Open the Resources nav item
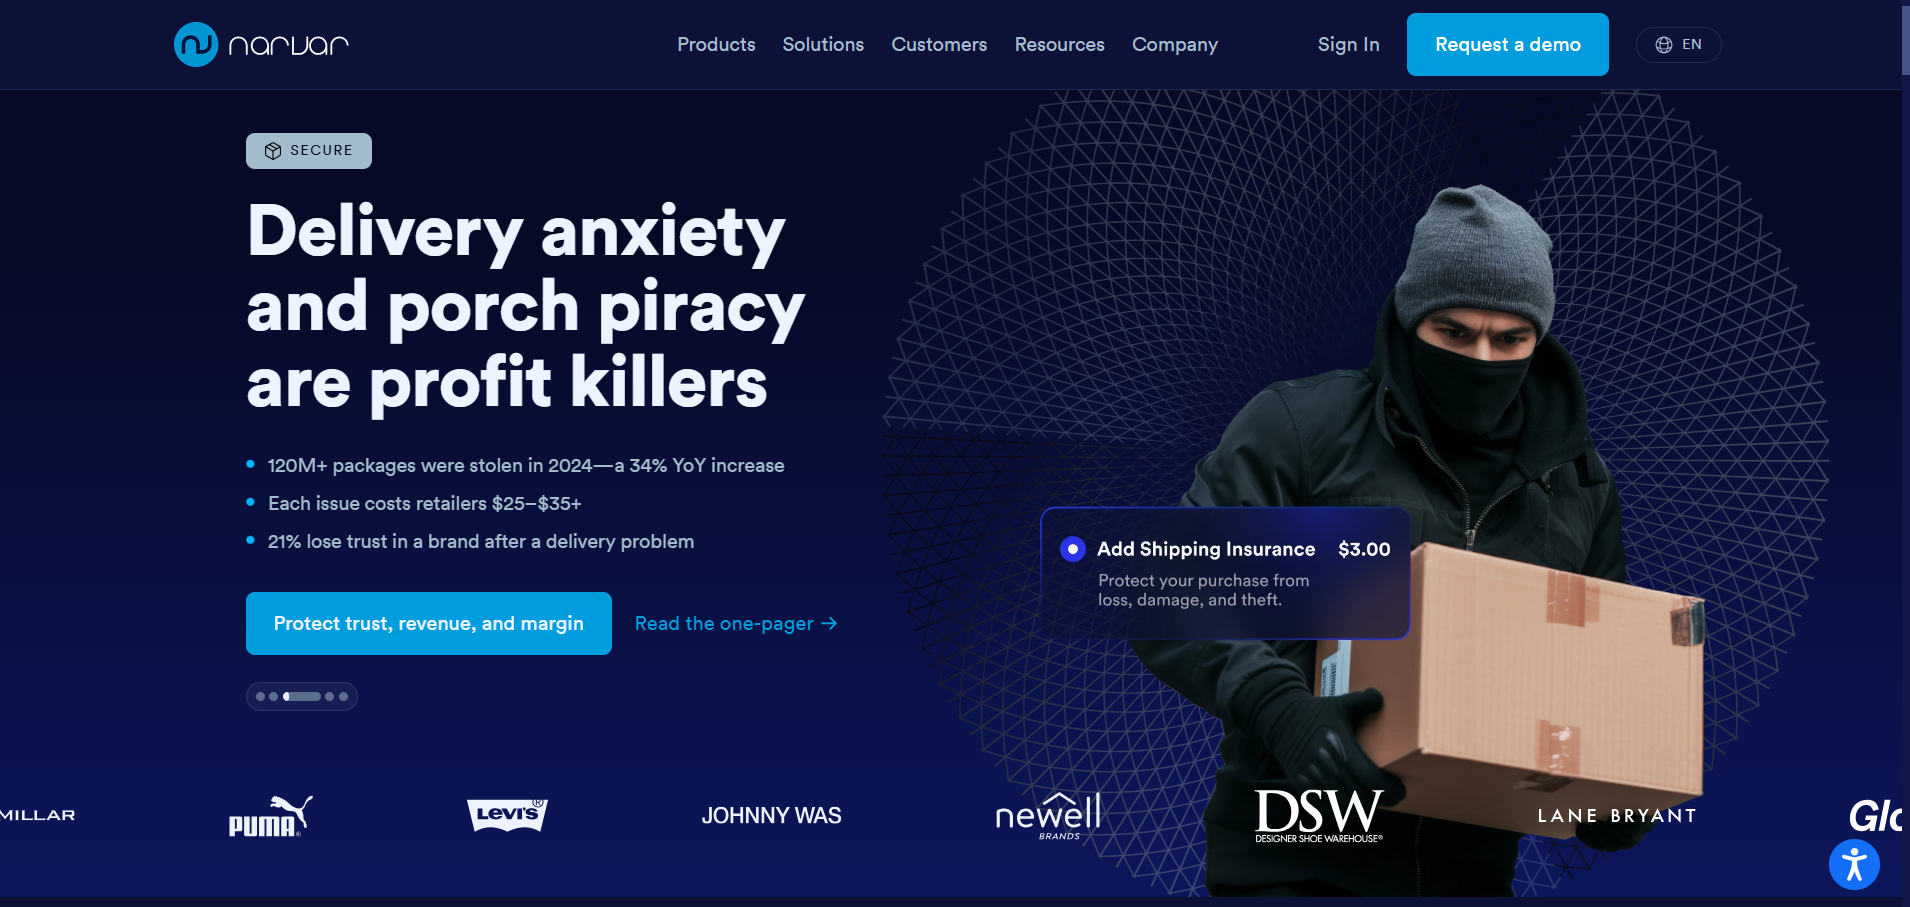This screenshot has width=1910, height=907. pos(1059,45)
